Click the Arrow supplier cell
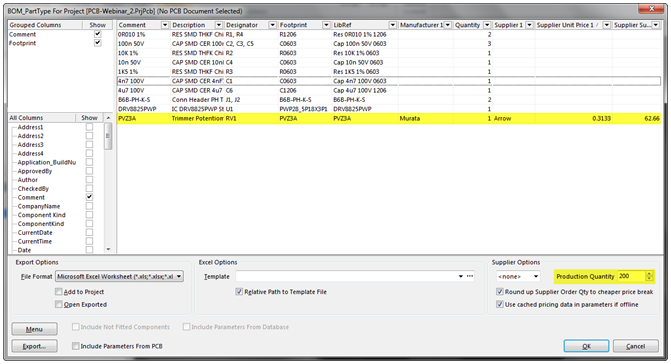This screenshot has height=364, width=671. (x=514, y=118)
